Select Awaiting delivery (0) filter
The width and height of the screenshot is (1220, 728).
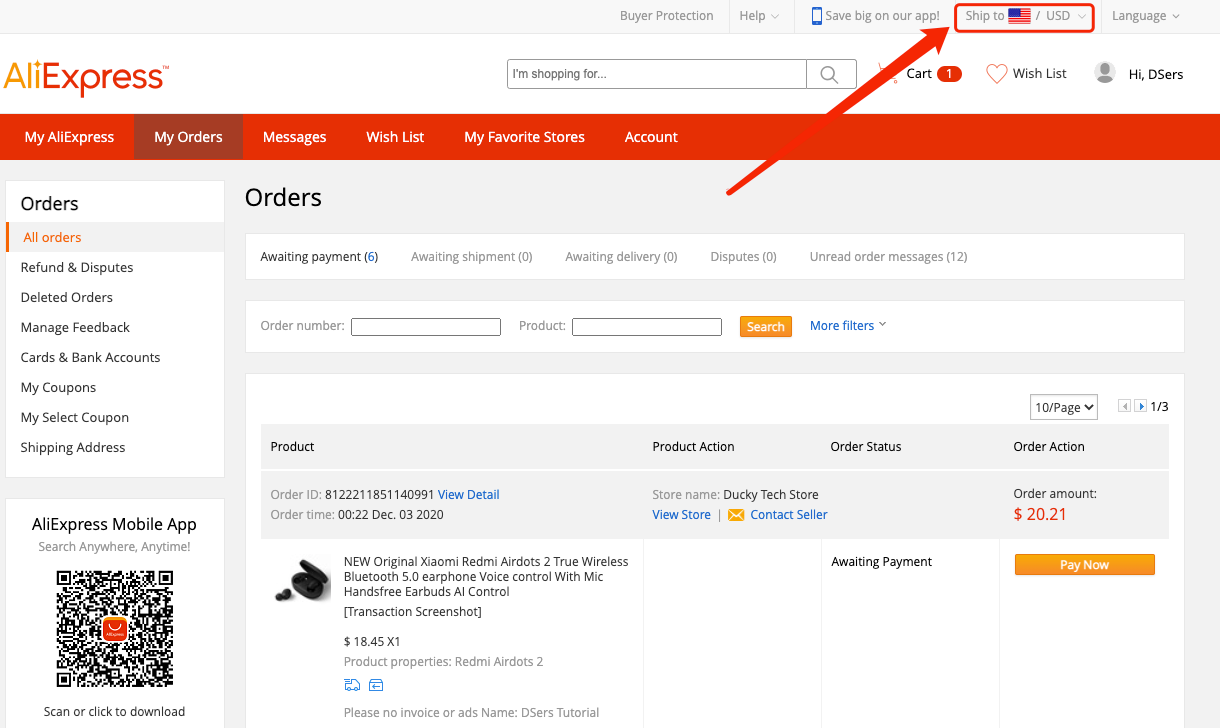(x=621, y=257)
